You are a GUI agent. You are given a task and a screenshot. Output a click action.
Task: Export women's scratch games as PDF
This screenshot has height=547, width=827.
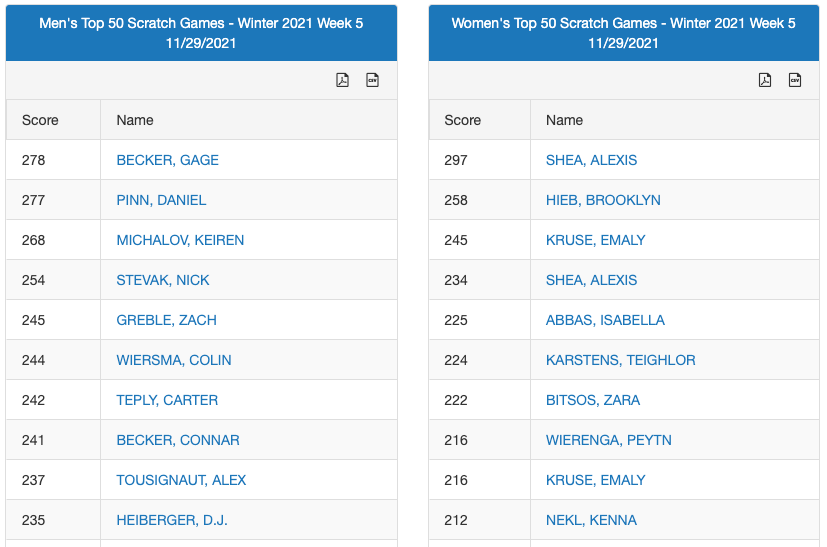pyautogui.click(x=765, y=80)
